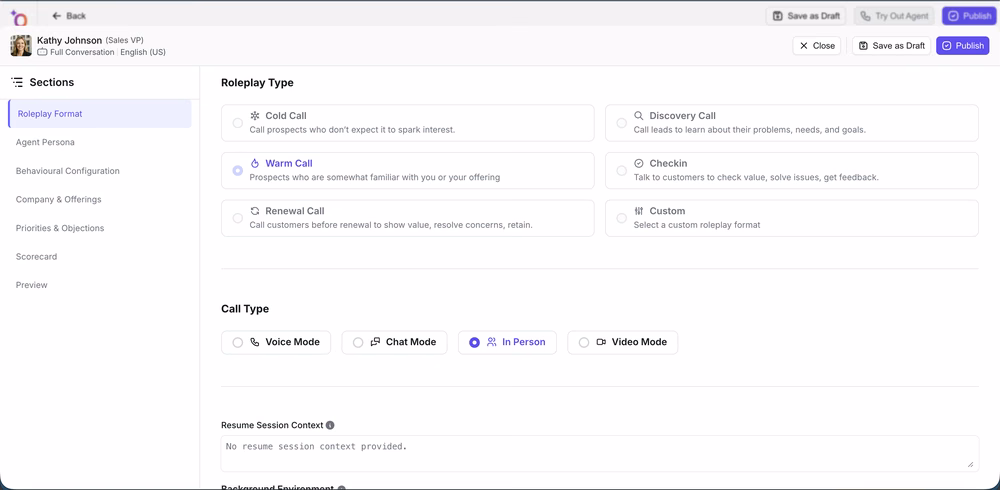Go back using the Back arrow
Screen dimensions: 1000x490
coord(69,16)
